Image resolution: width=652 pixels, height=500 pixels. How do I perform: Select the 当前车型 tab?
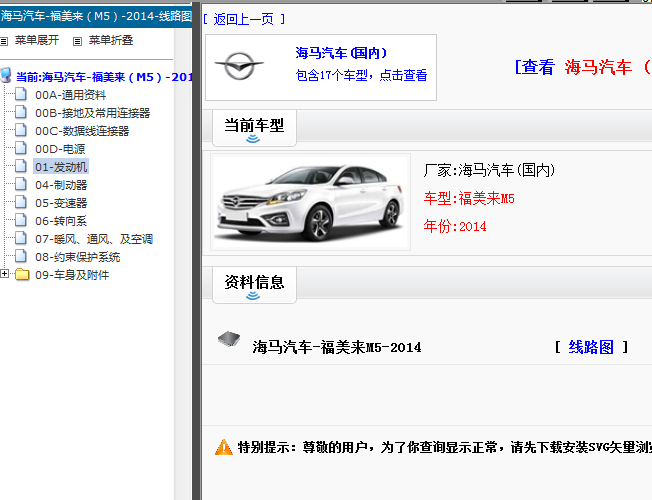click(254, 128)
